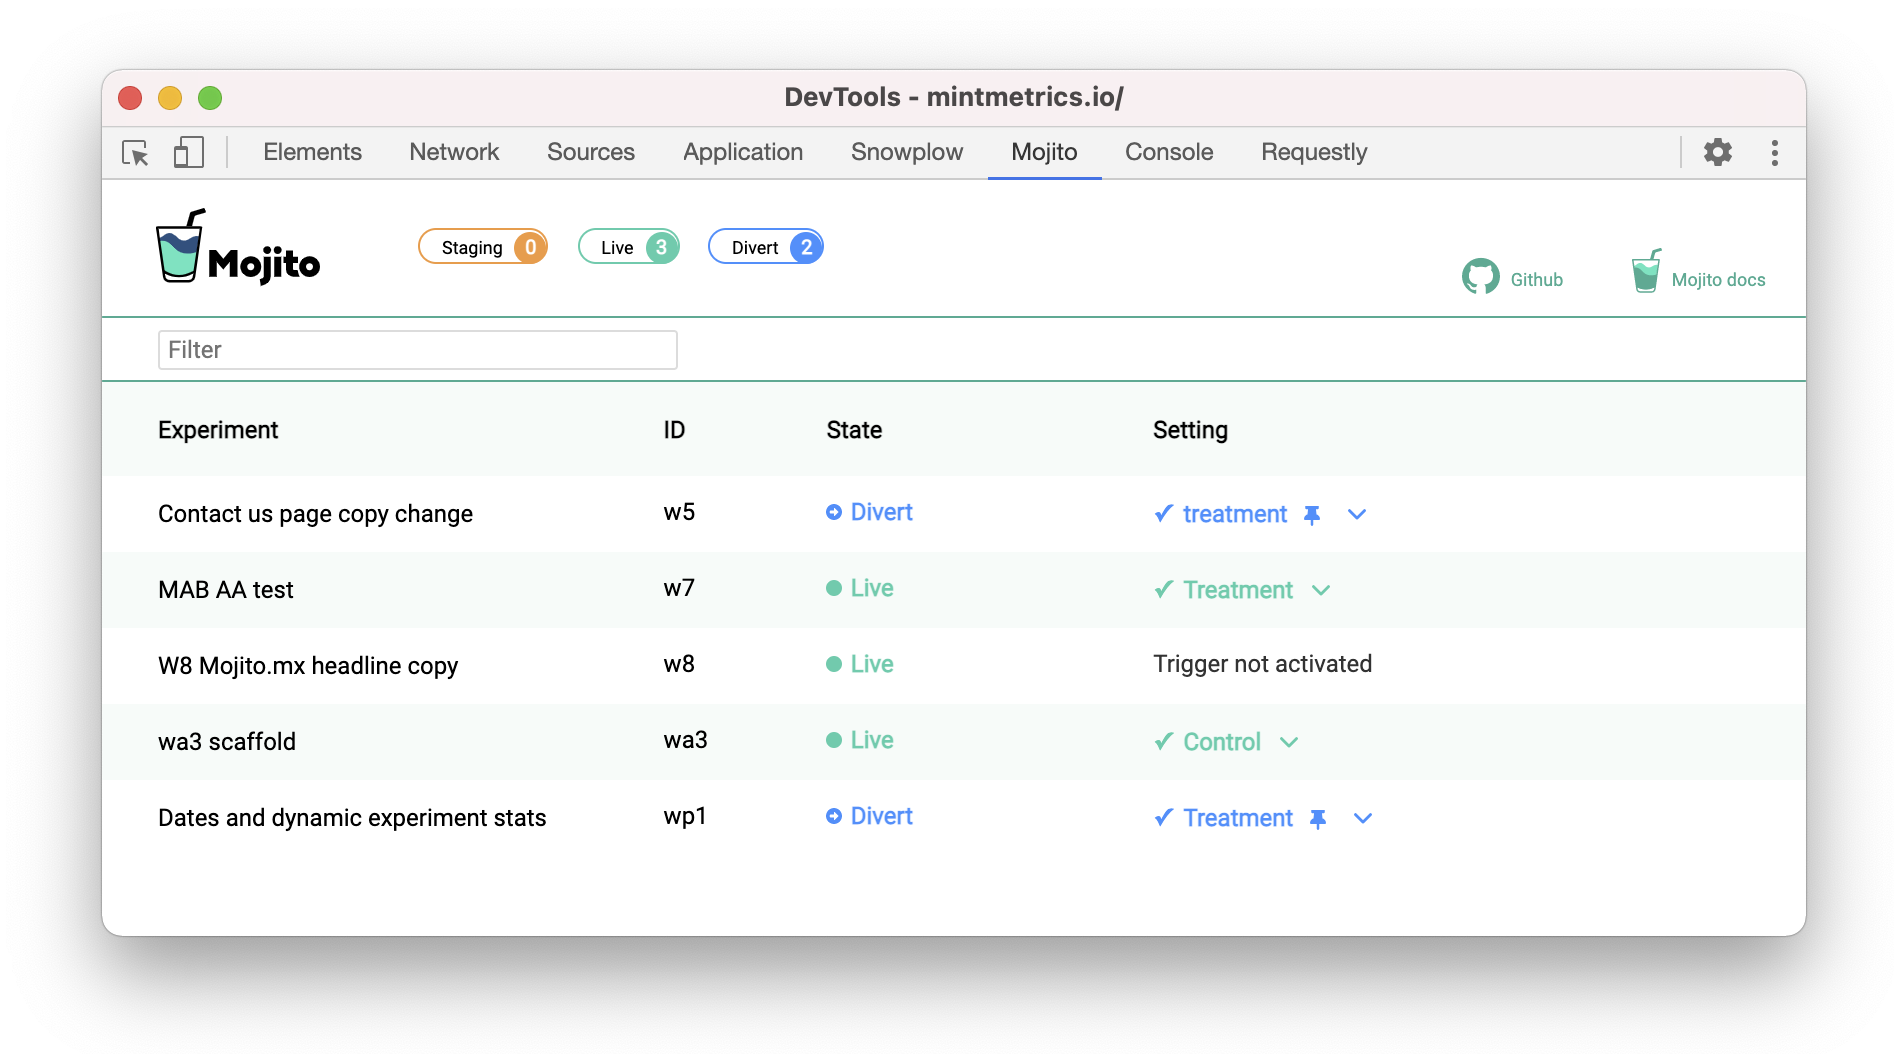The image size is (1894, 1054).
Task: Click inside the Filter input field
Action: 417,349
